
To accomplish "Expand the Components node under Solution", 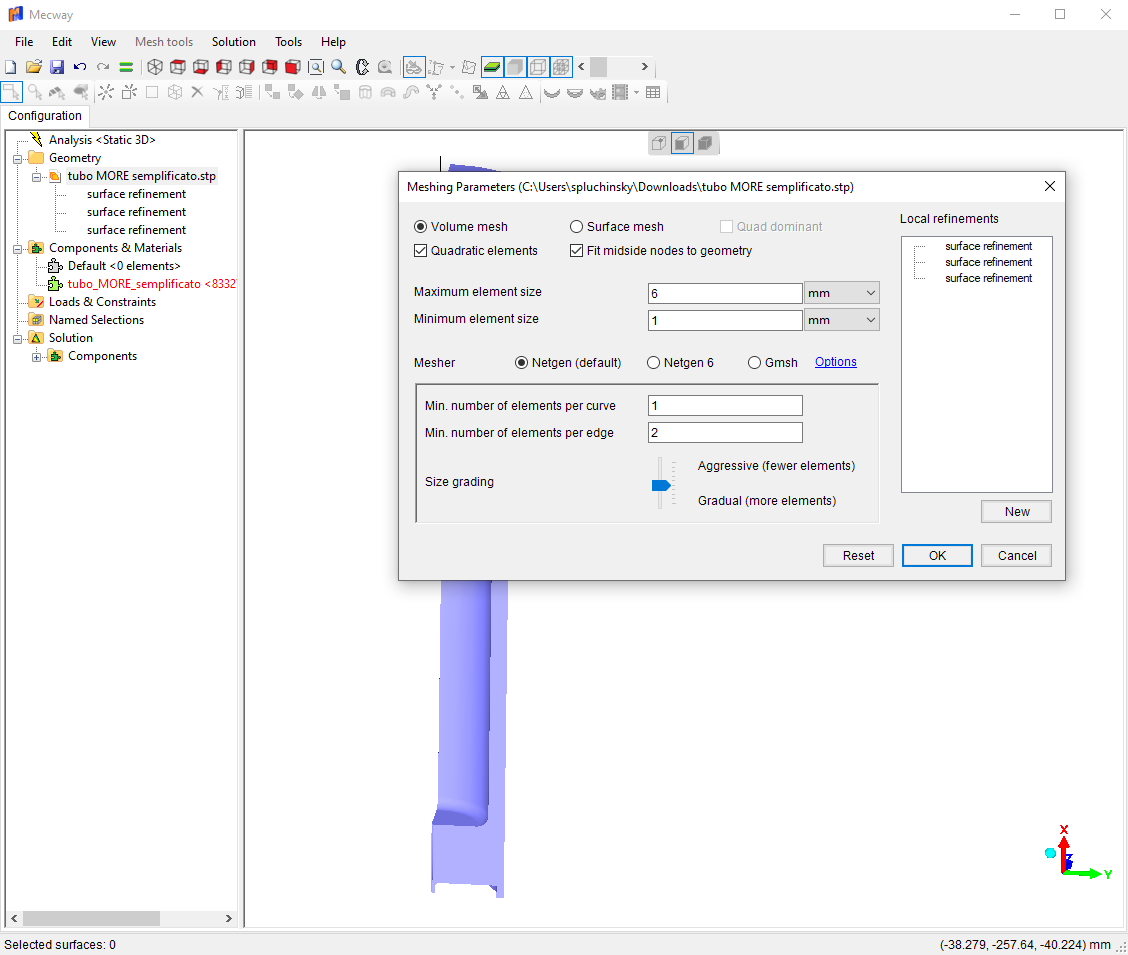I will [x=36, y=356].
